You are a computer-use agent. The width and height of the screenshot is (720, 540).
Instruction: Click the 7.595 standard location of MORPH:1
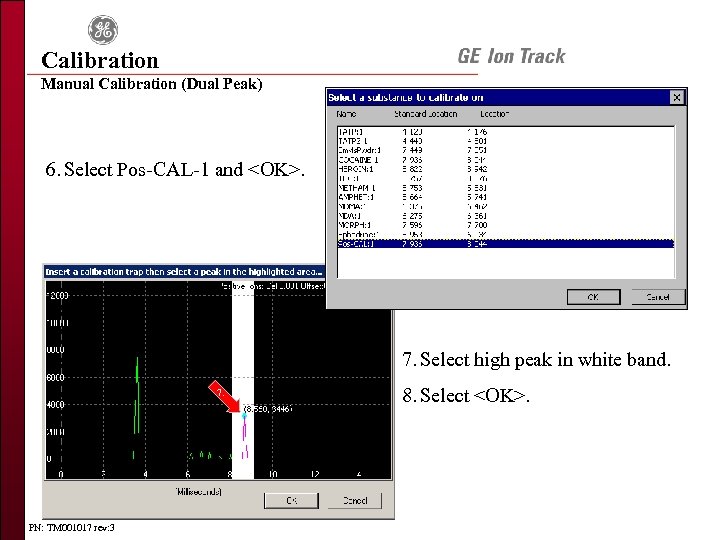pos(412,225)
